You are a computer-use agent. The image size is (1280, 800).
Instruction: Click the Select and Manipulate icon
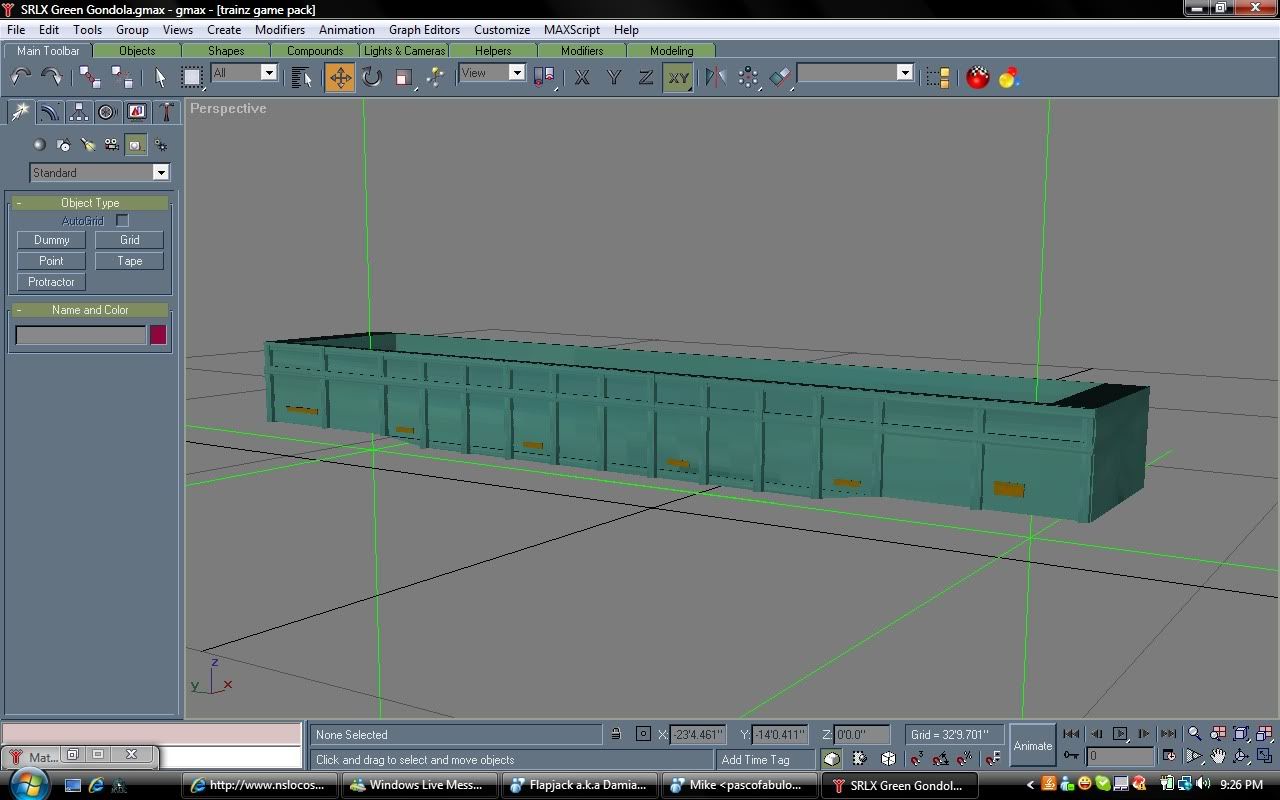435,77
